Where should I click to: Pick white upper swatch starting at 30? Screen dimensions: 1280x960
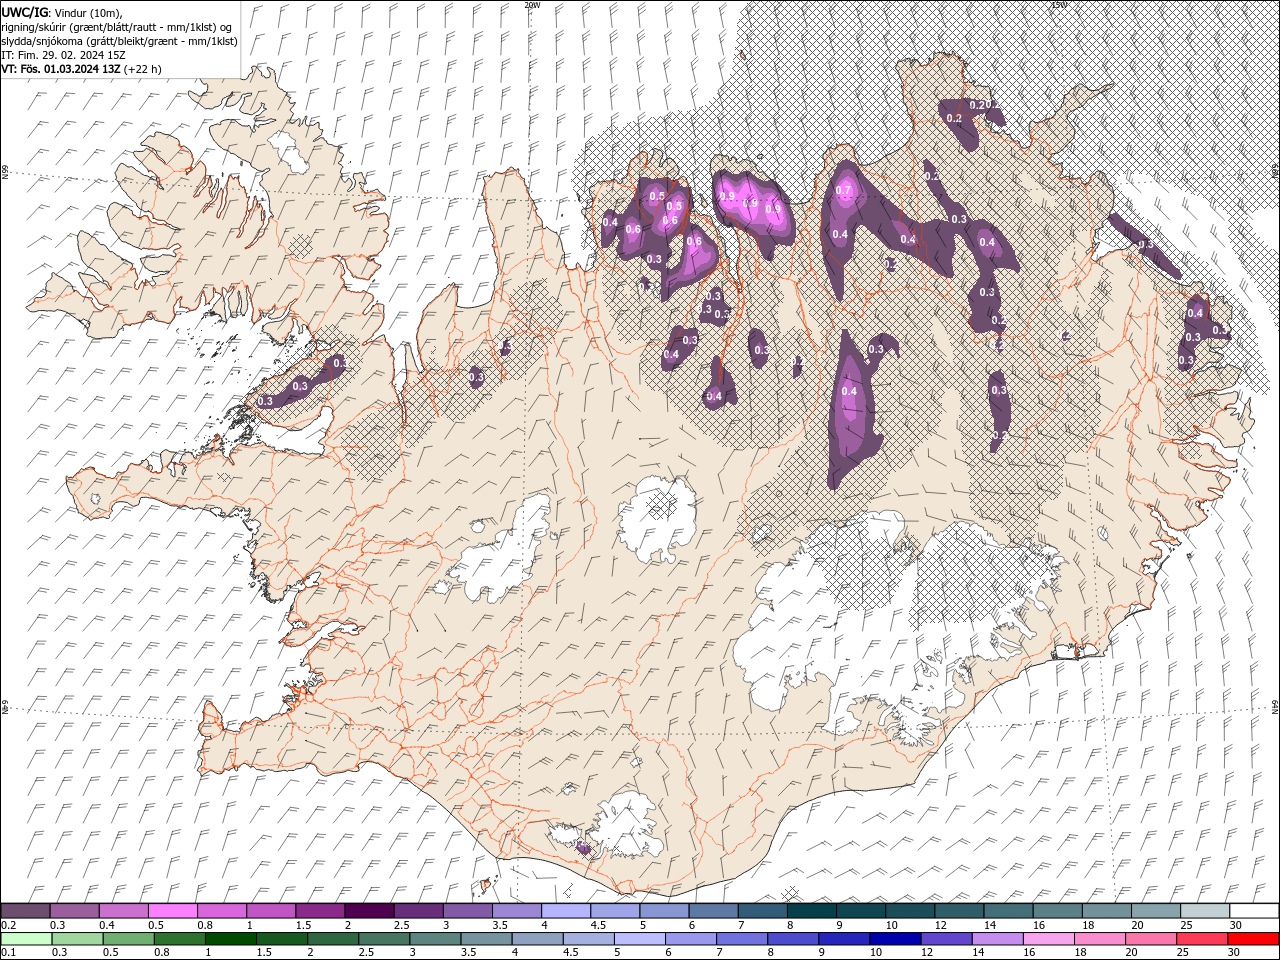[x=1253, y=911]
